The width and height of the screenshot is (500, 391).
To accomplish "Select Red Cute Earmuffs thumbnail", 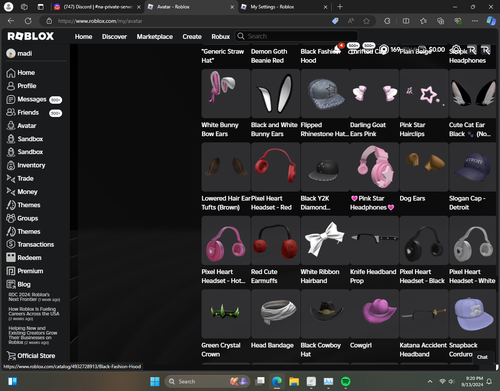I will tap(275, 240).
